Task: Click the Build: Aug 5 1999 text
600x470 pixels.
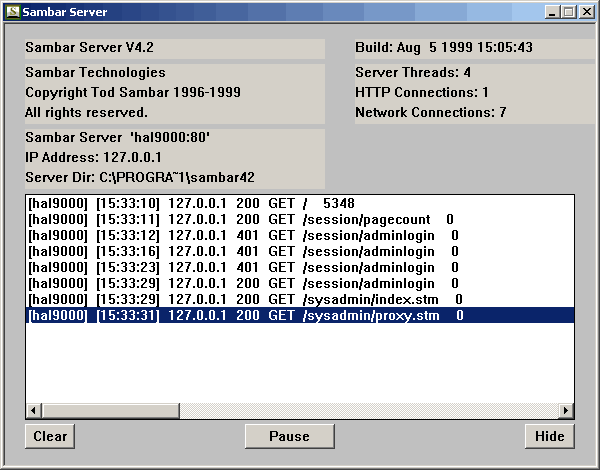Action: coord(444,47)
